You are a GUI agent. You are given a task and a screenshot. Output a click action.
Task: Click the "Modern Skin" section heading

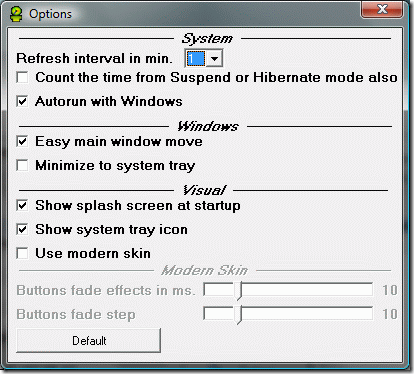pyautogui.click(x=204, y=270)
